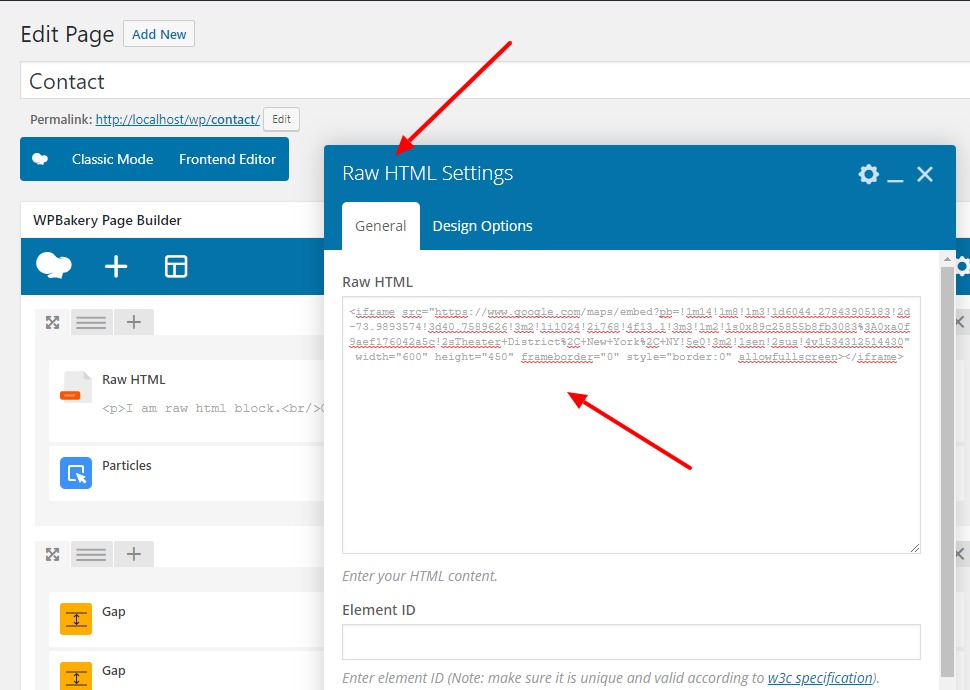Click the first row expand arrows icon
This screenshot has height=690, width=970.
click(52, 322)
